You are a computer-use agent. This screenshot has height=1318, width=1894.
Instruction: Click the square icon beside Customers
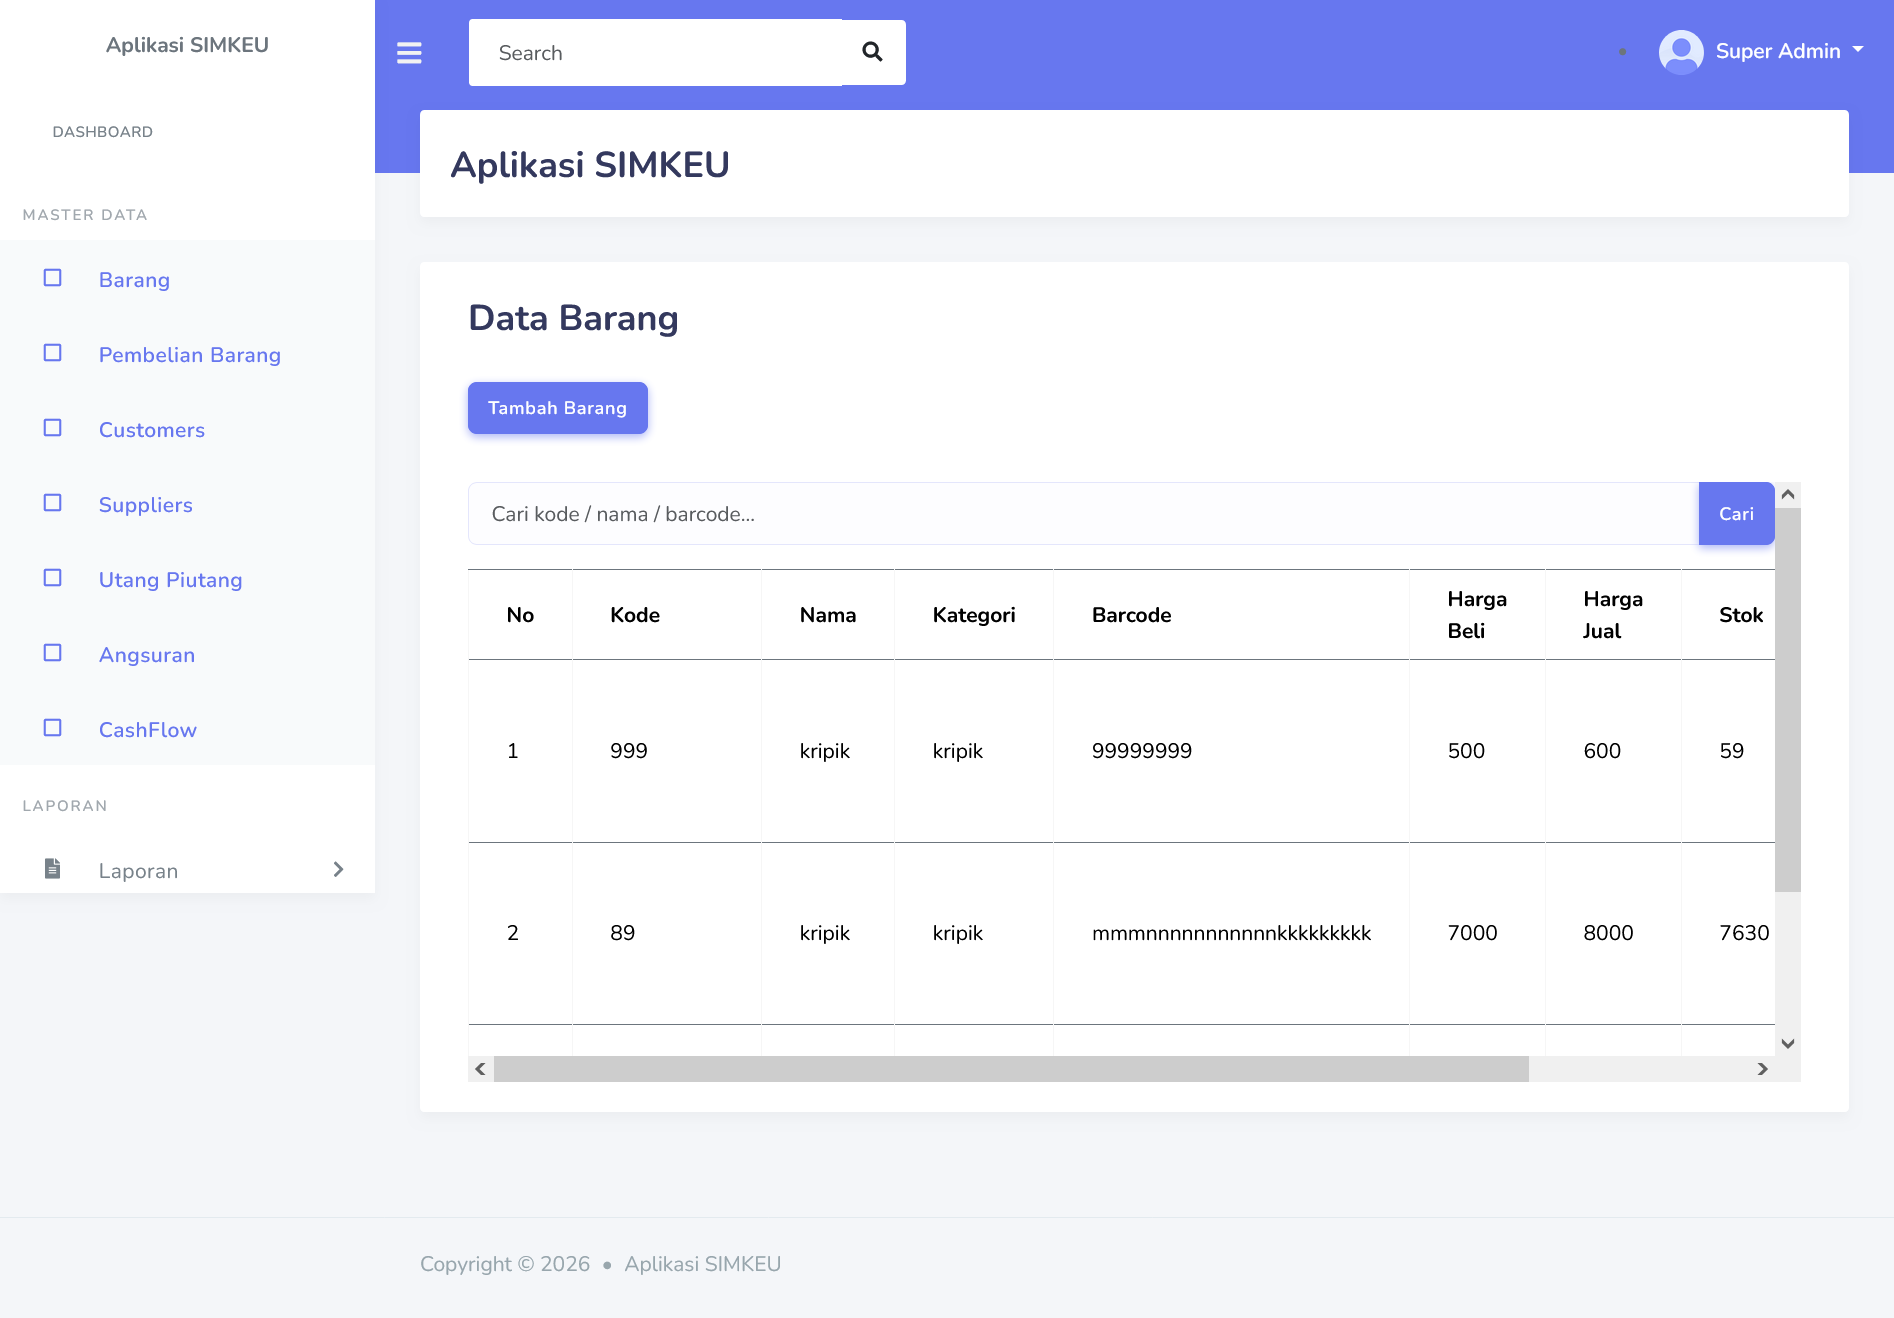click(53, 428)
